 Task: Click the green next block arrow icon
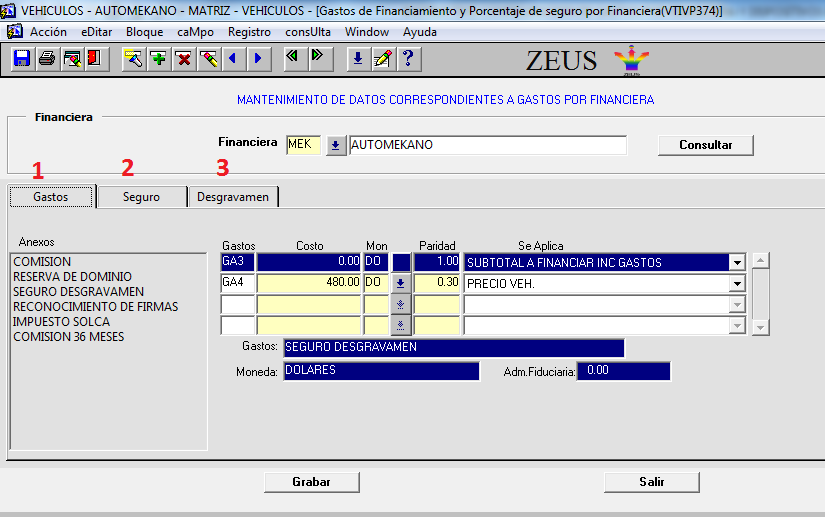(318, 58)
